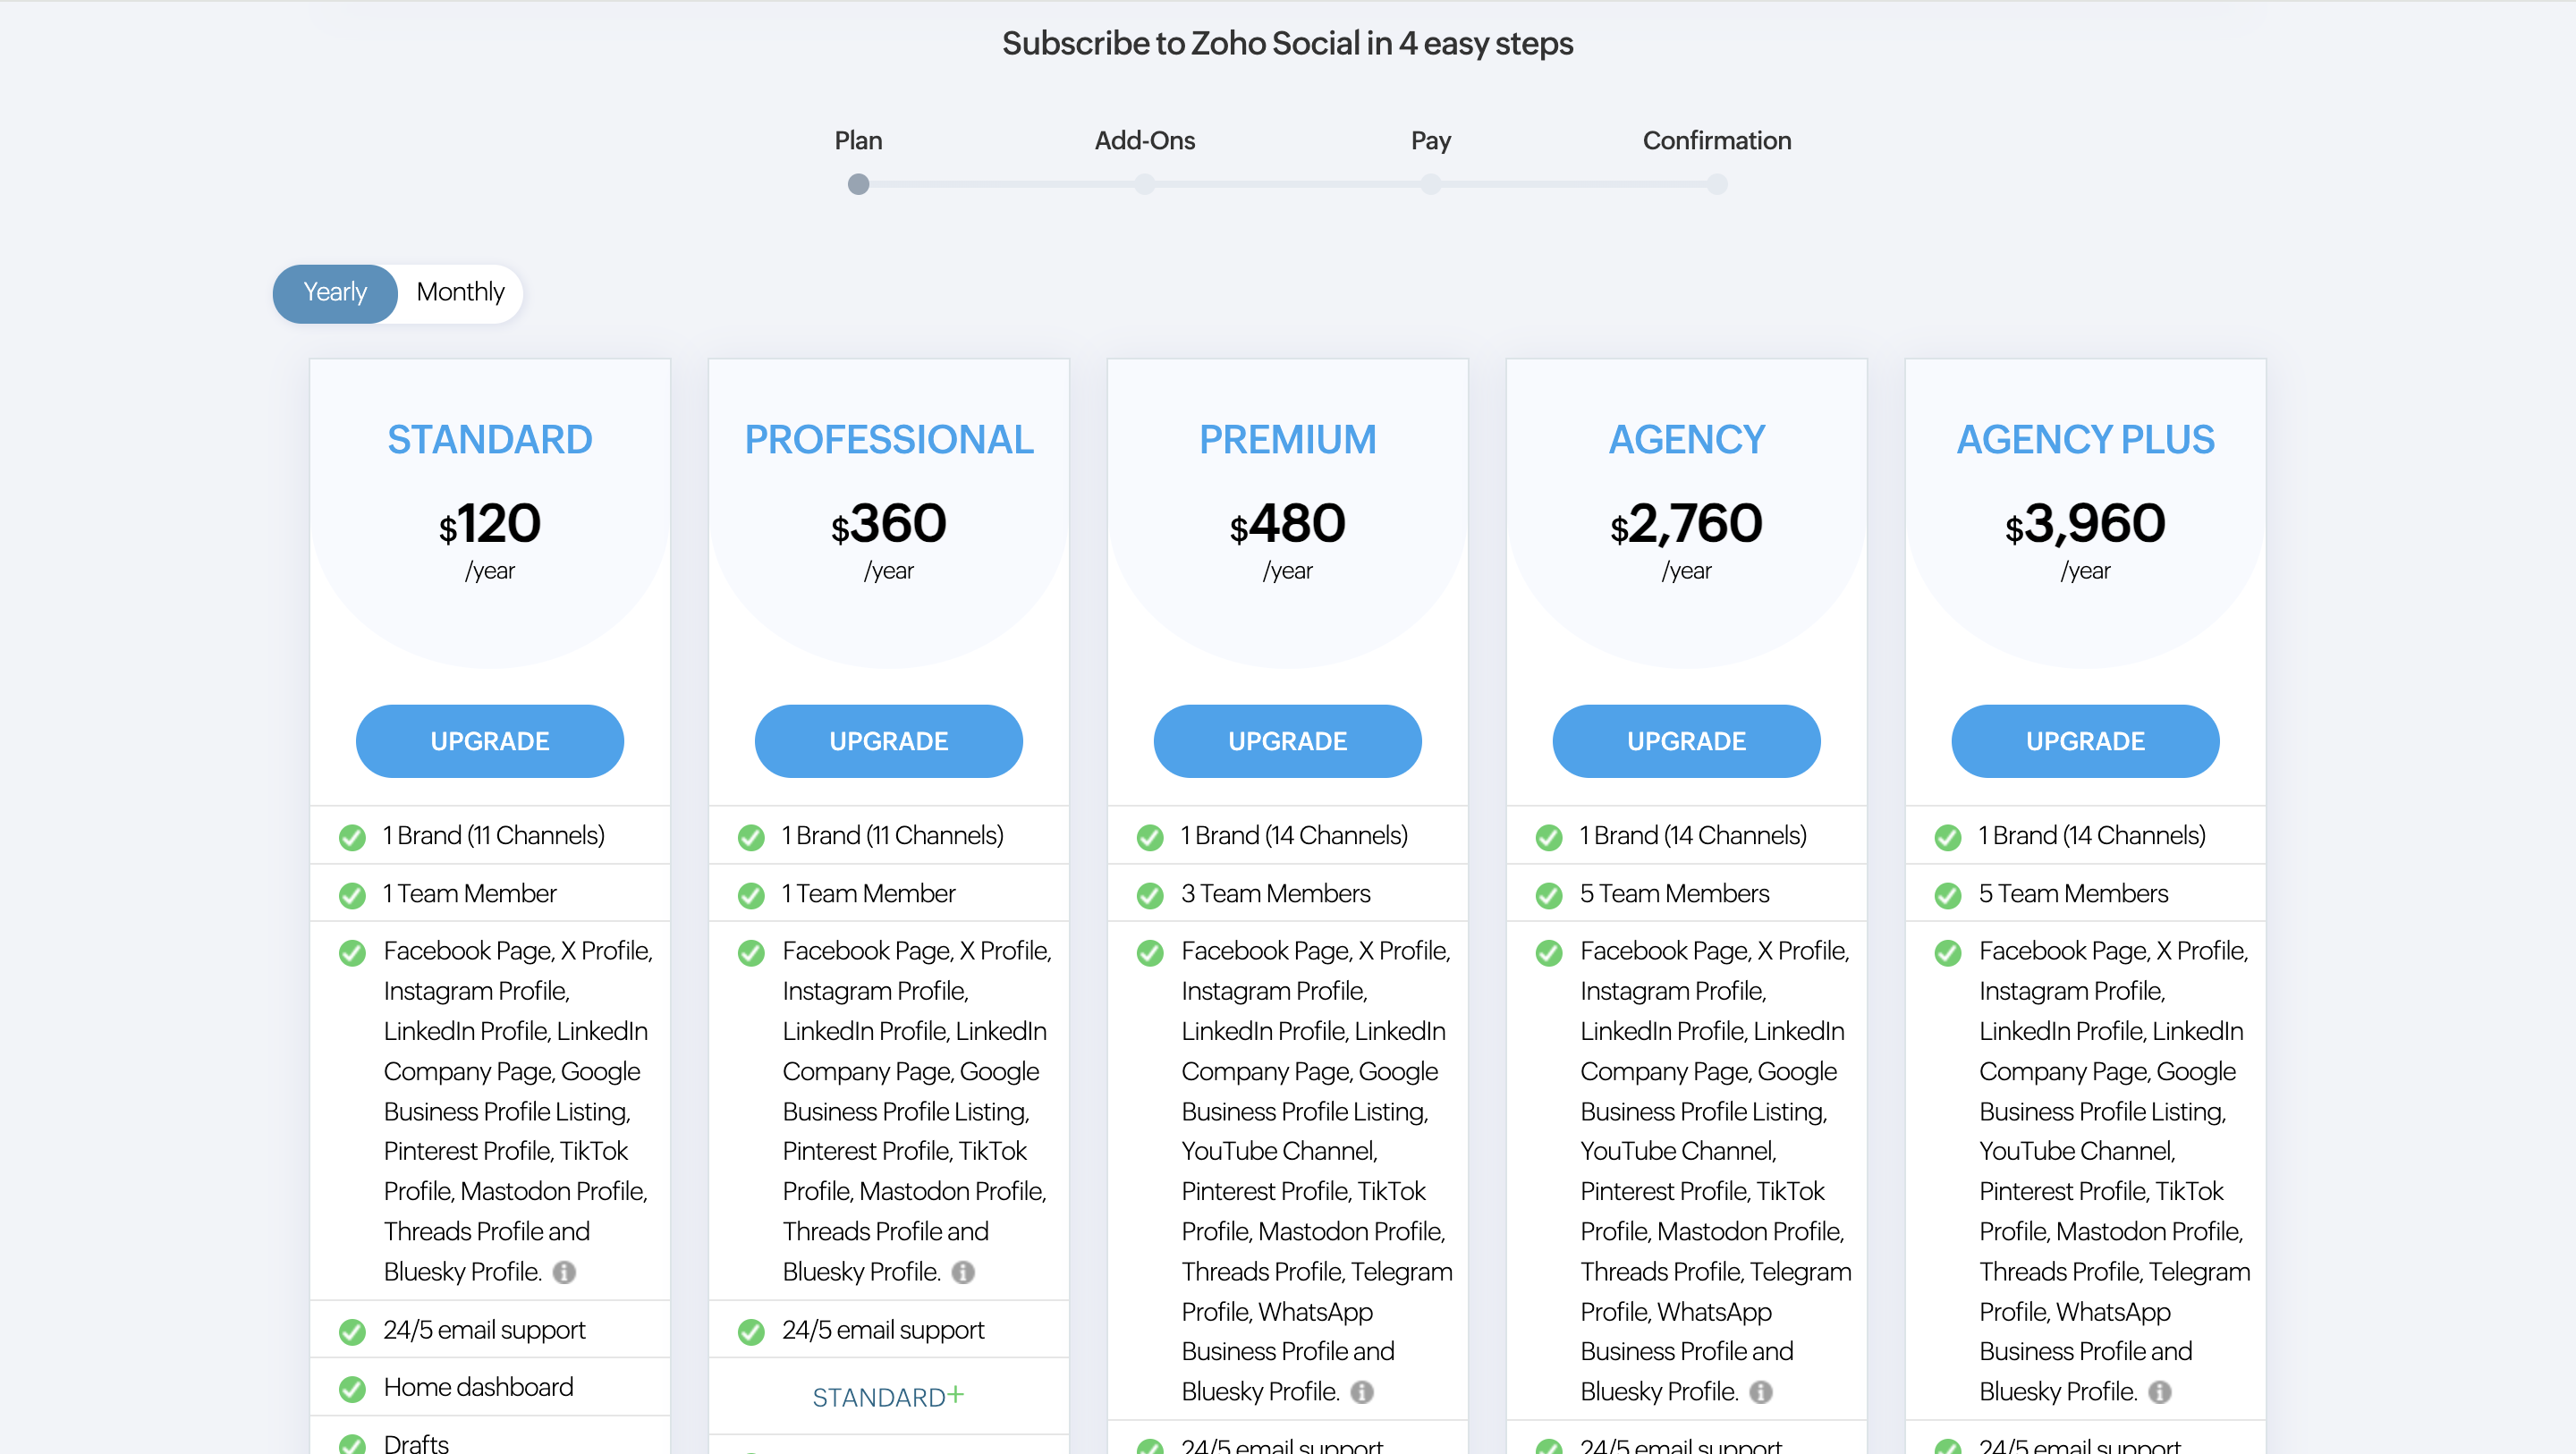Click the Confirmation step dot on progress bar

[x=1717, y=184]
